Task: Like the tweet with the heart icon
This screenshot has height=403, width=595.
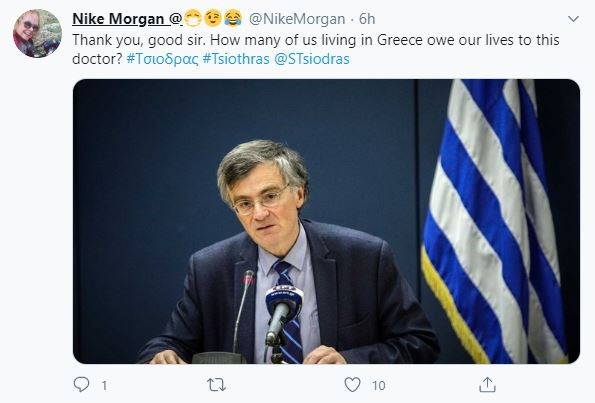Action: [x=352, y=385]
